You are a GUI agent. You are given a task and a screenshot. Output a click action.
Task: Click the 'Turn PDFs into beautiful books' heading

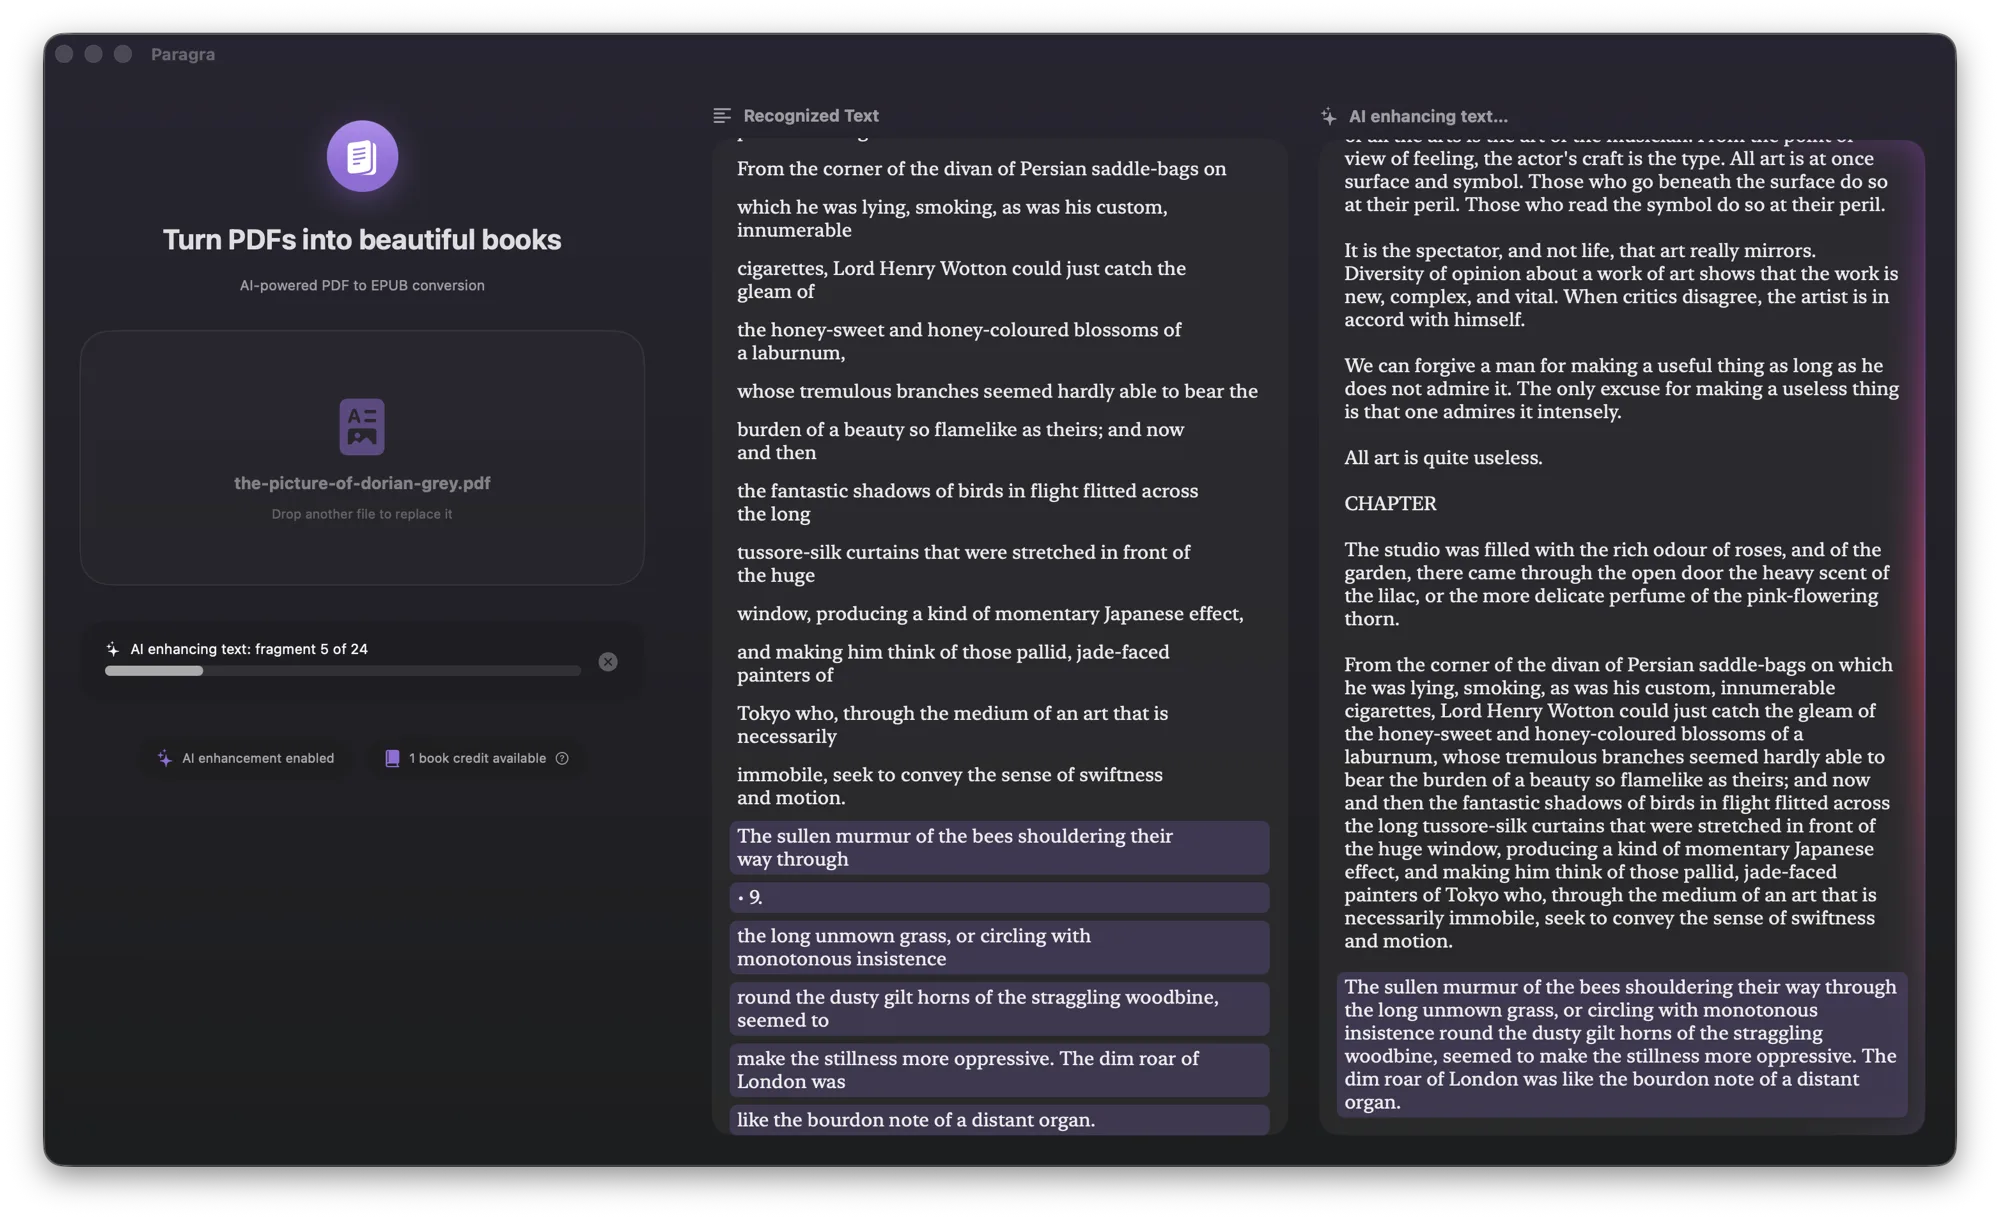(362, 240)
